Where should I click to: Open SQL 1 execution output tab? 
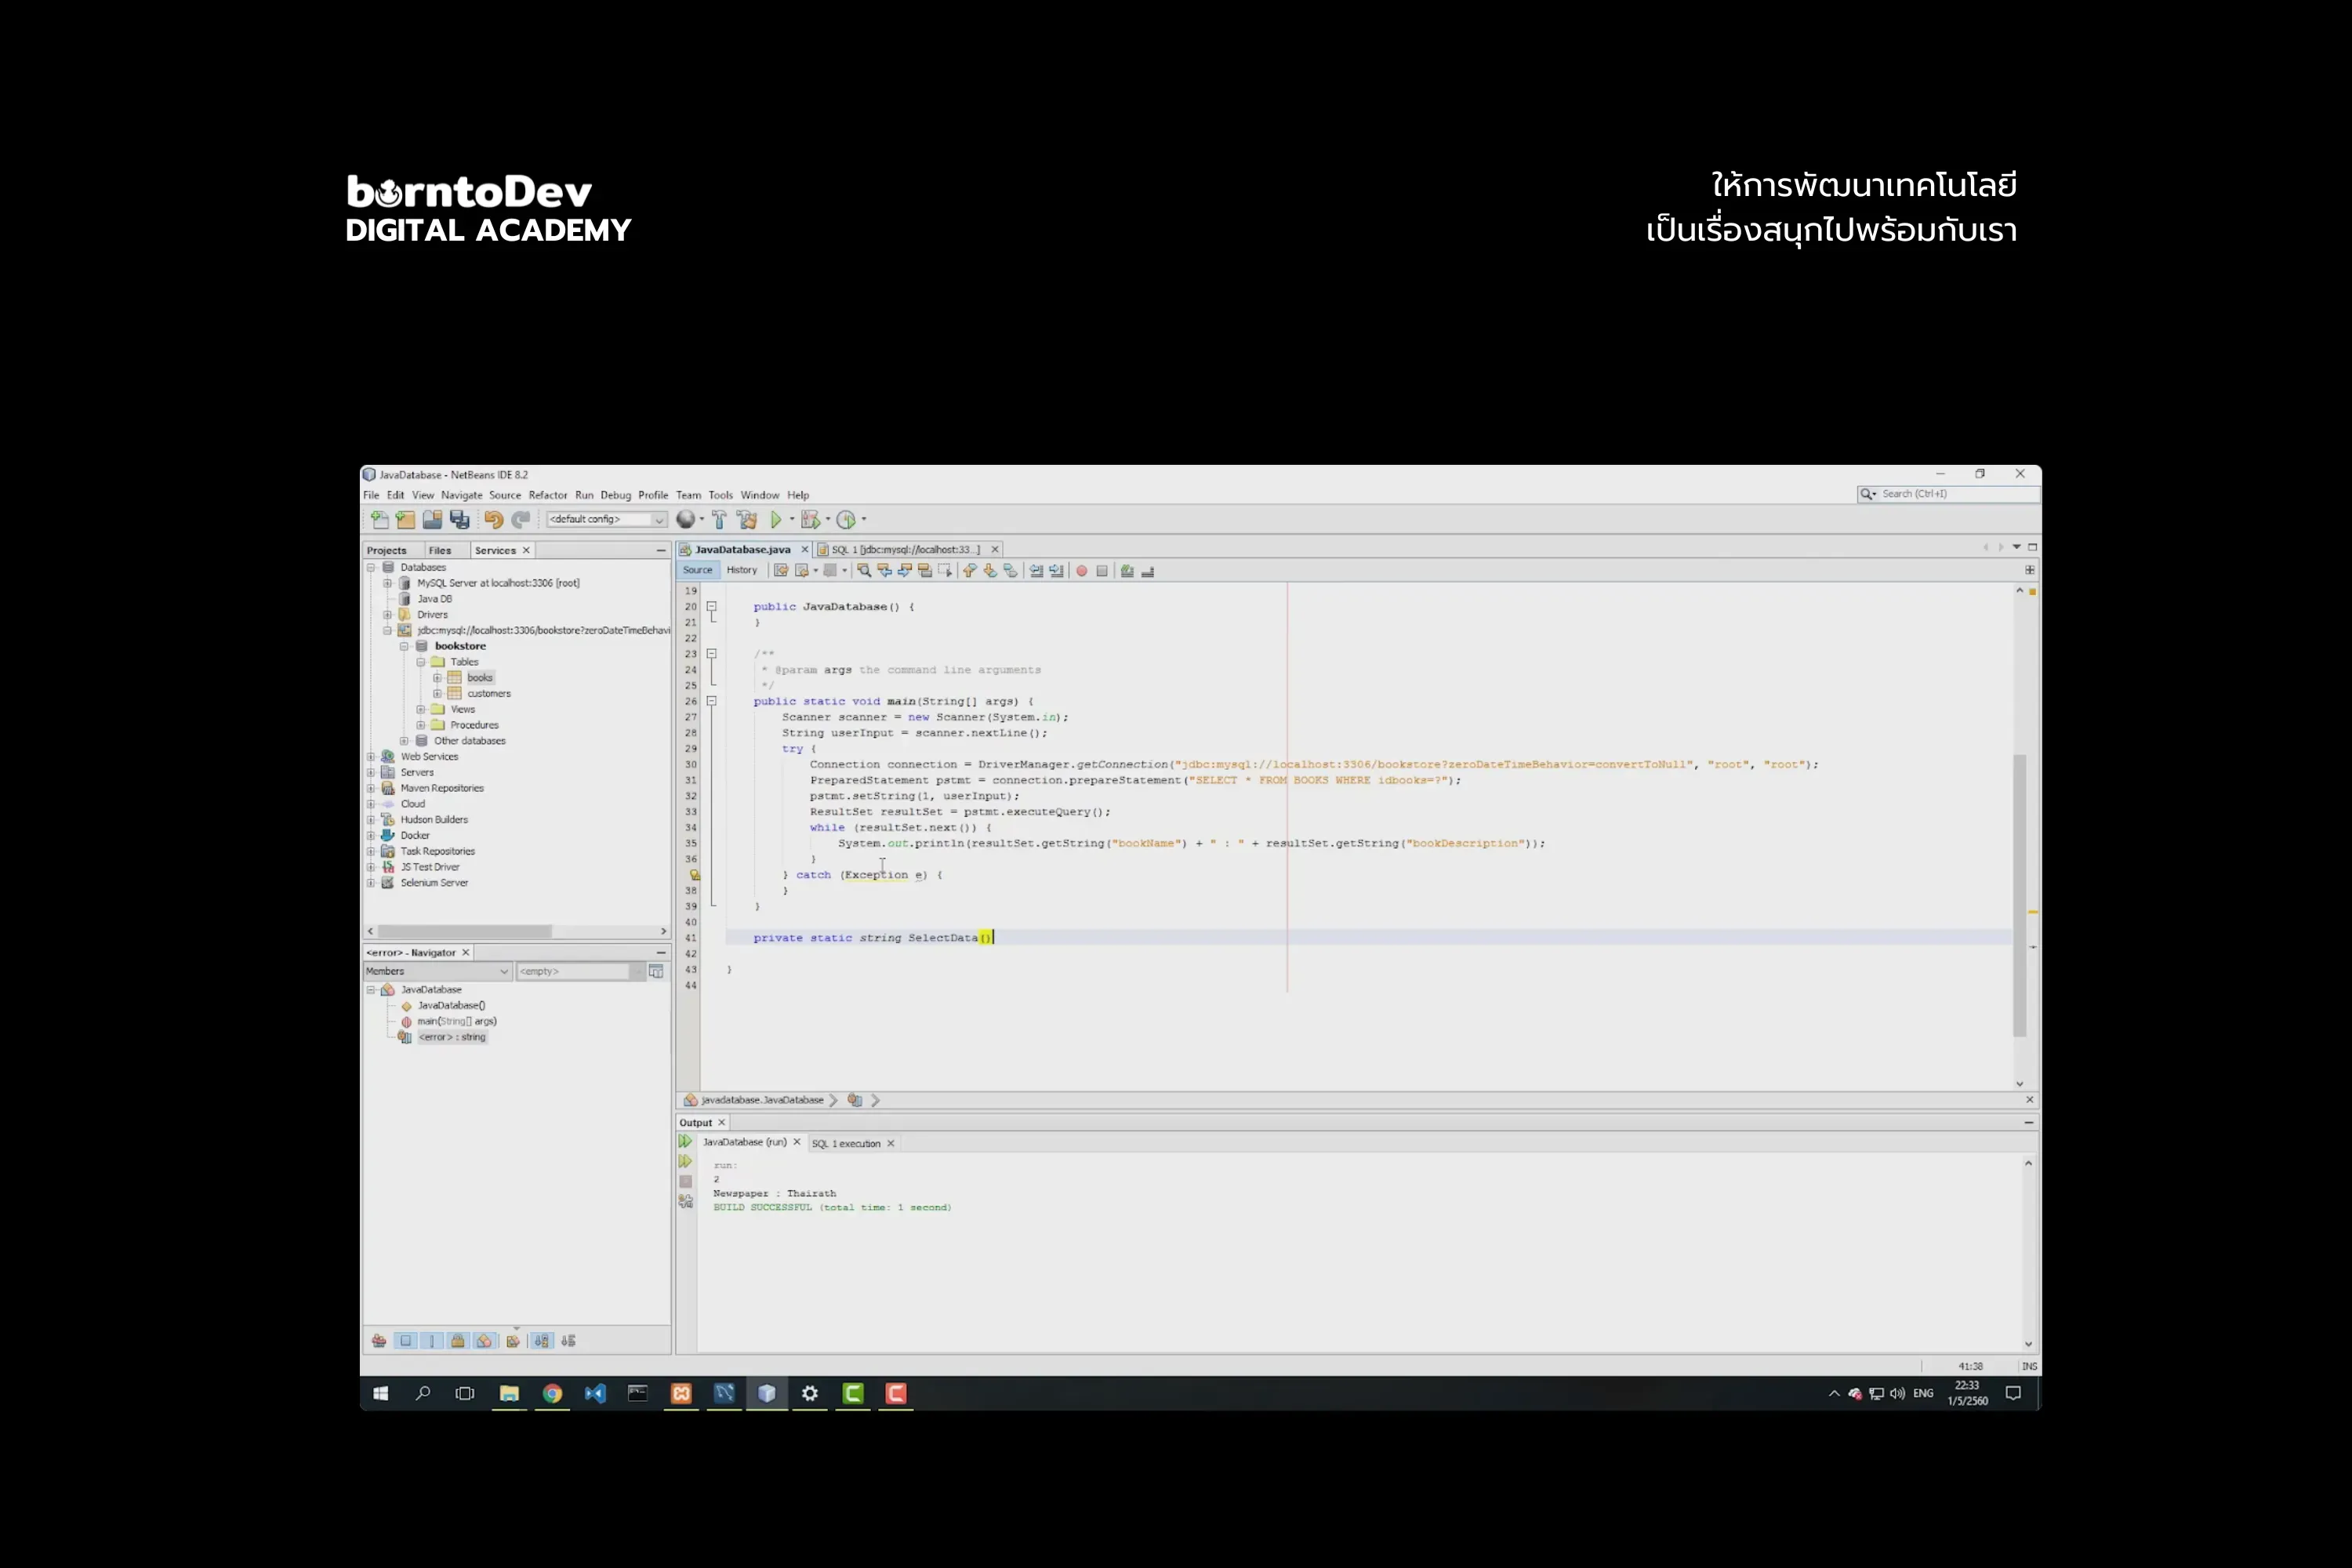tap(846, 1143)
